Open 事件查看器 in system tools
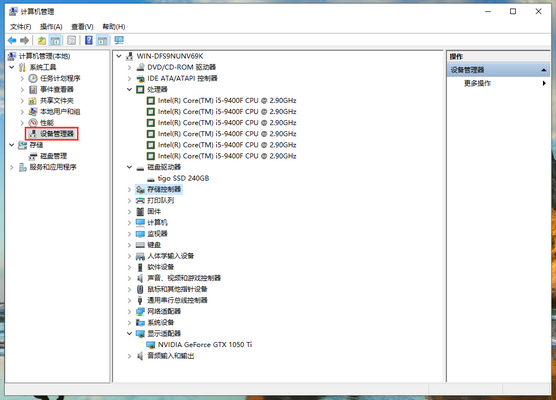556x400 pixels. coord(57,89)
